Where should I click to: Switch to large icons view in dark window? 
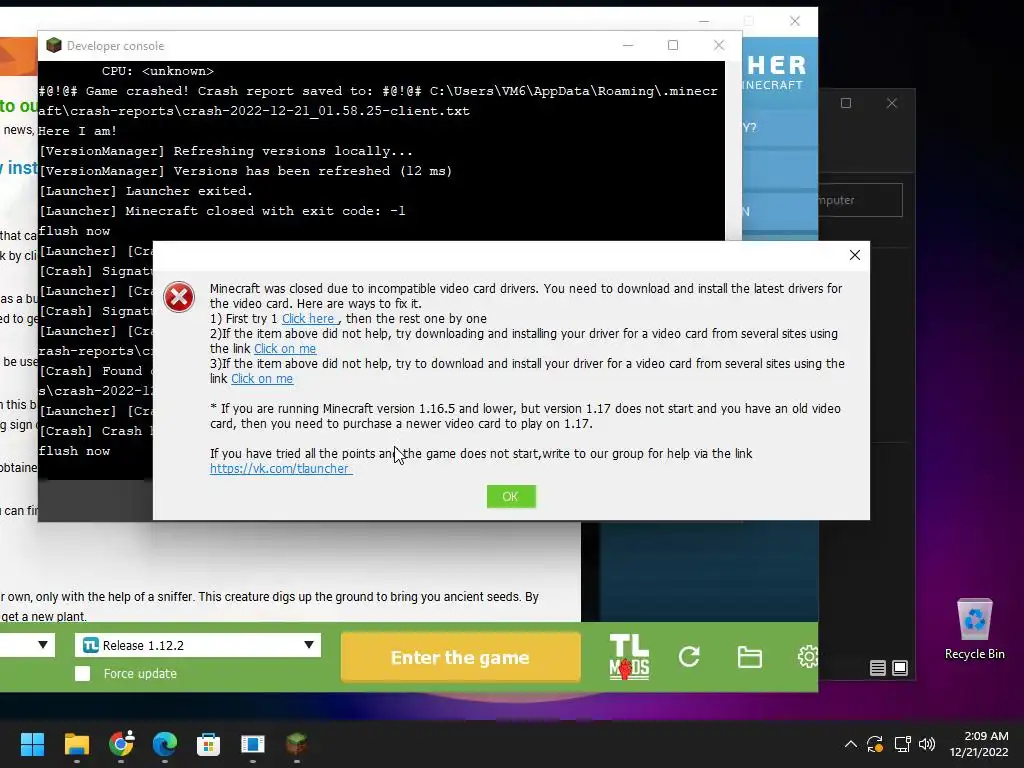coord(900,667)
